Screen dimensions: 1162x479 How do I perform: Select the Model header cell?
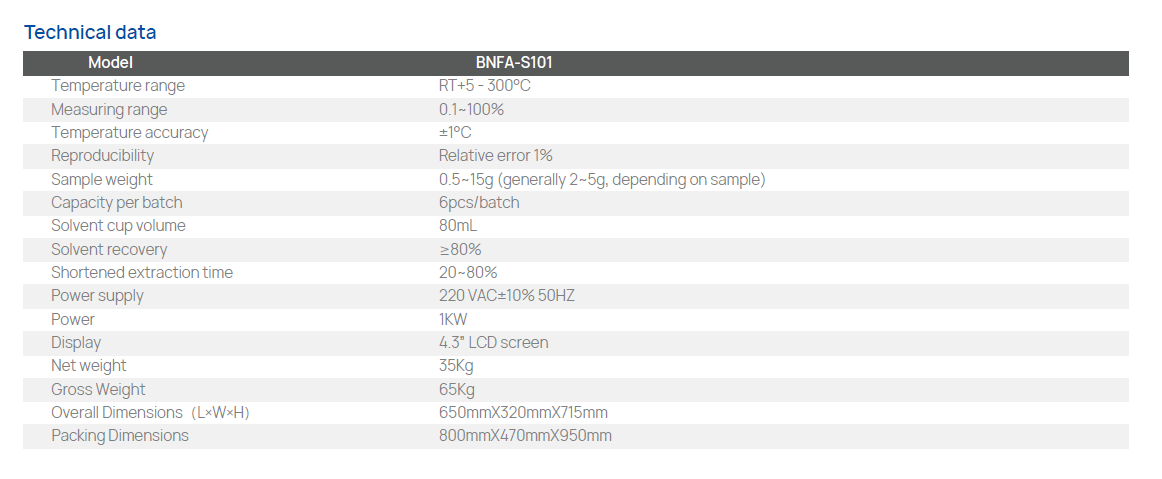pyautogui.click(x=110, y=63)
